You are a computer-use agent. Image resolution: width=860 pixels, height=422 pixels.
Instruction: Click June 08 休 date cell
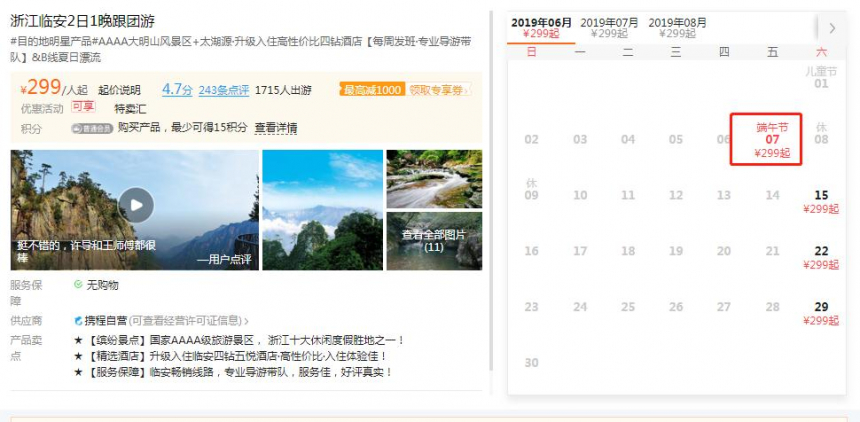(821, 133)
